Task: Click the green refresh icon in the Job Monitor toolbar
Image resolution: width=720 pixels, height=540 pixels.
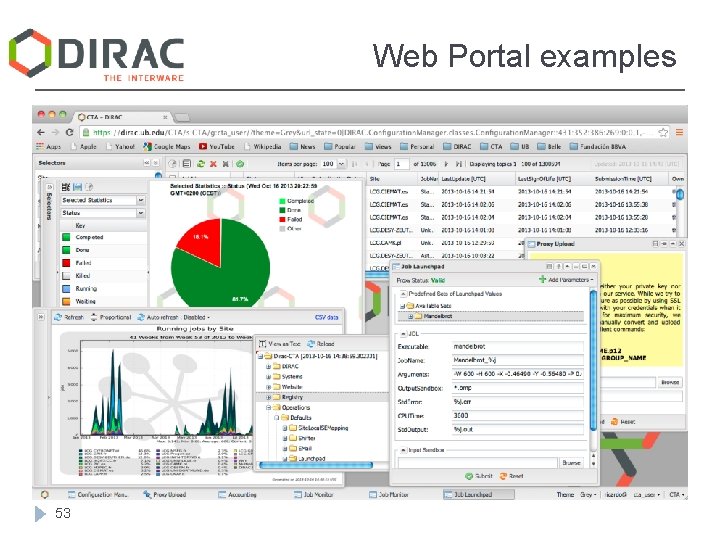Action: [201, 163]
